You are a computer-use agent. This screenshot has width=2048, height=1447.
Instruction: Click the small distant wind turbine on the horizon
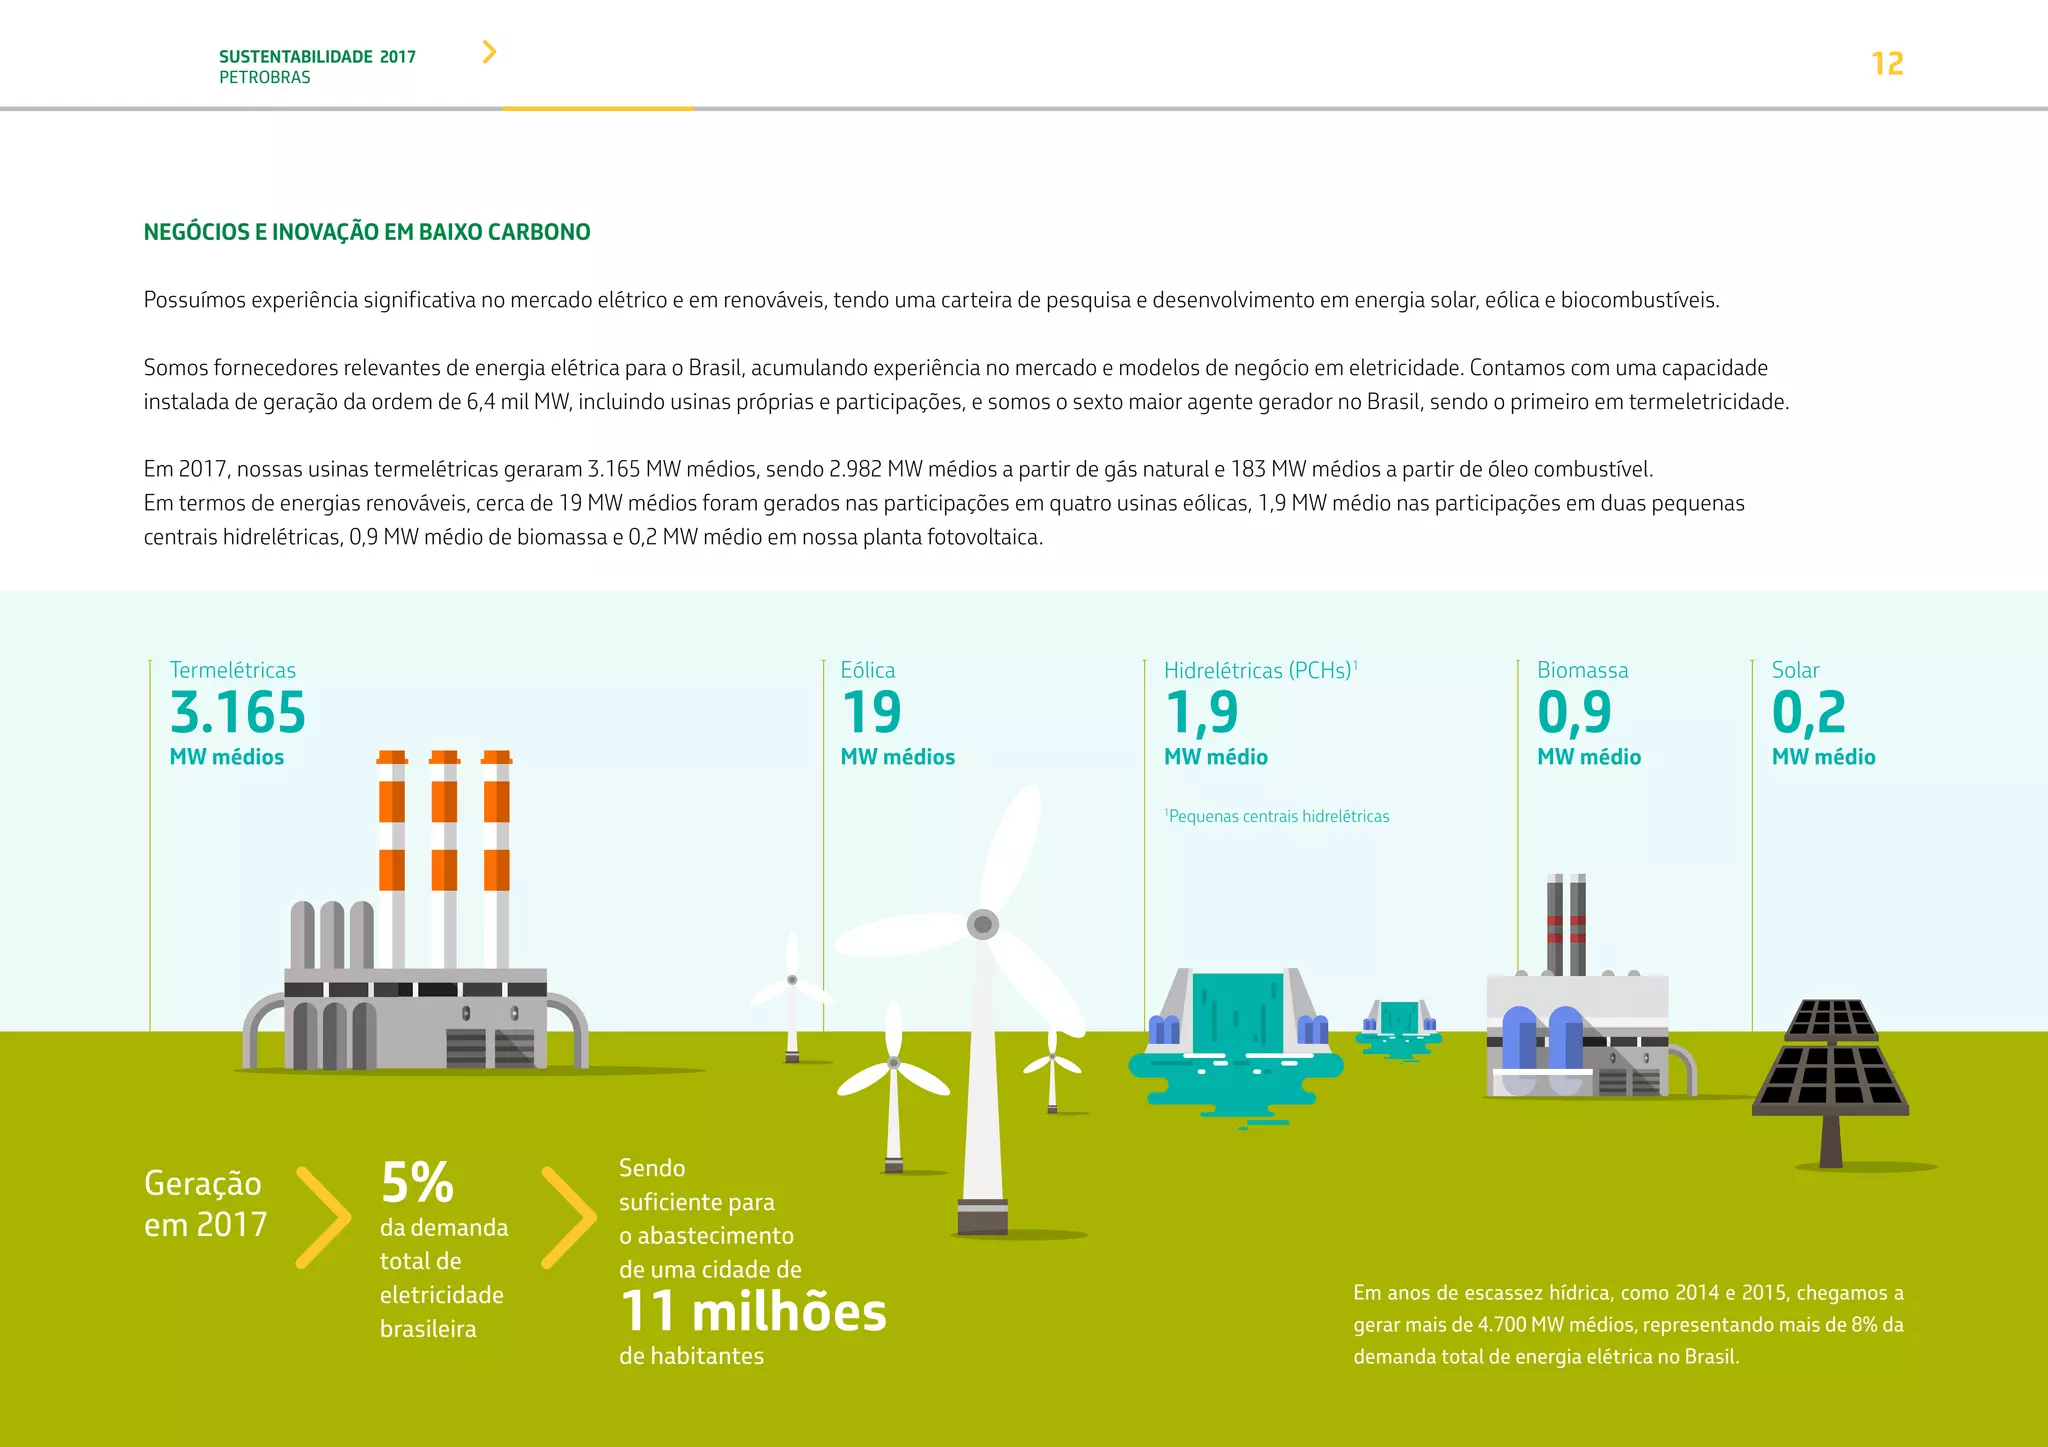[x=792, y=997]
